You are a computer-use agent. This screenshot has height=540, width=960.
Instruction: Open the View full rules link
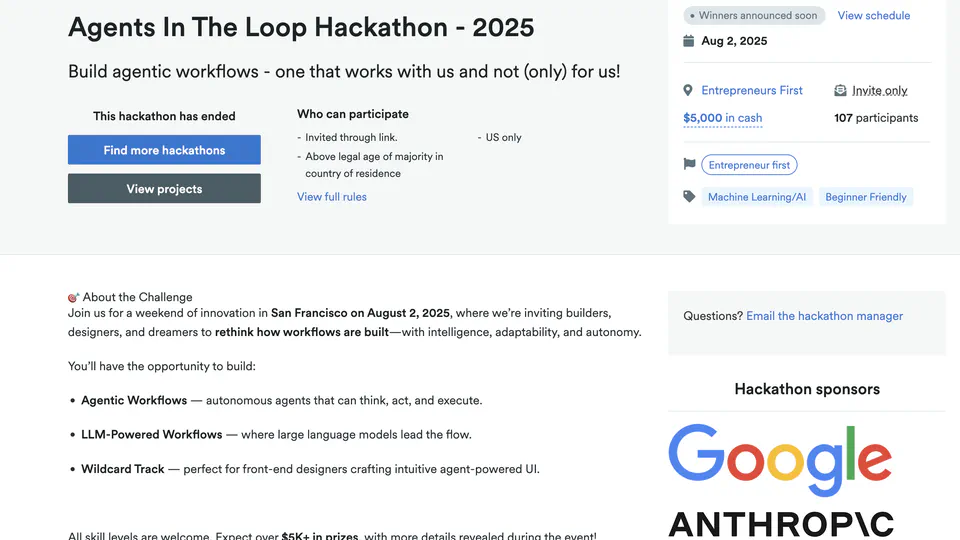332,197
